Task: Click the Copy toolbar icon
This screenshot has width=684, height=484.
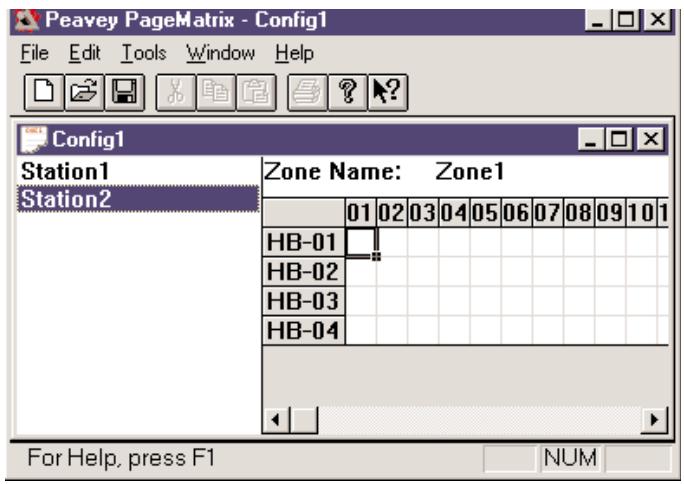Action: coord(216,92)
